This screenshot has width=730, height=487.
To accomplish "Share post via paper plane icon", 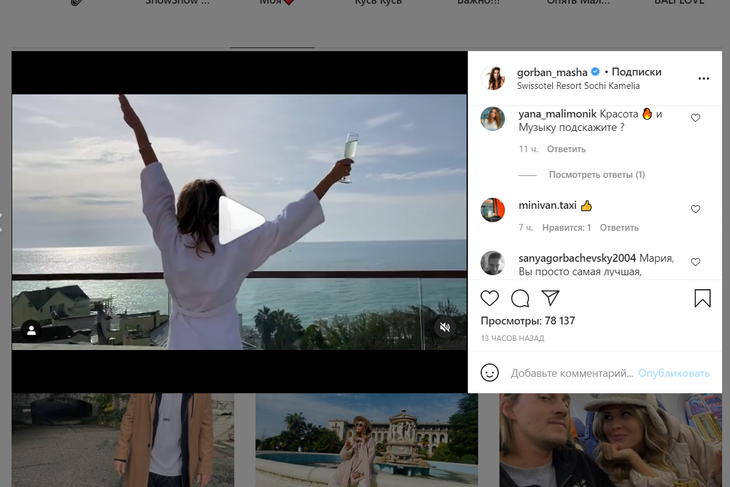I will pos(550,298).
